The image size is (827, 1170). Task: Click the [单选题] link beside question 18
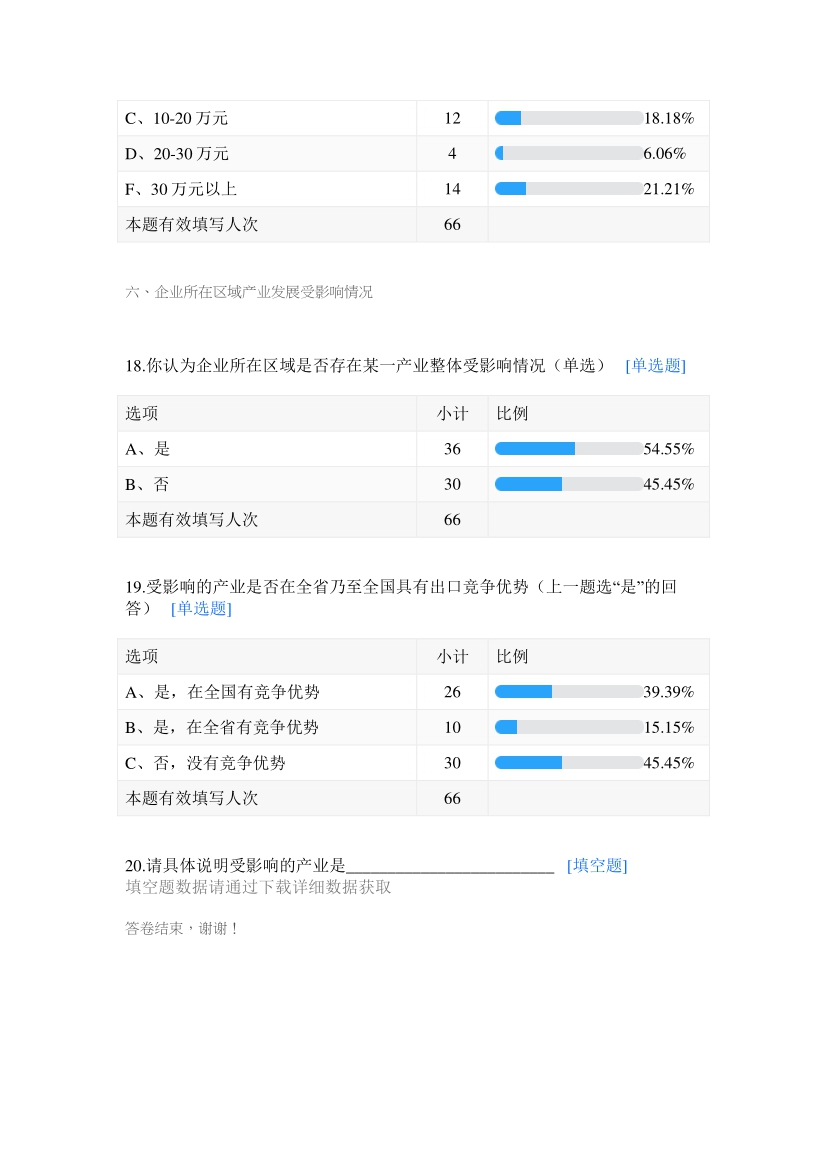tap(655, 366)
